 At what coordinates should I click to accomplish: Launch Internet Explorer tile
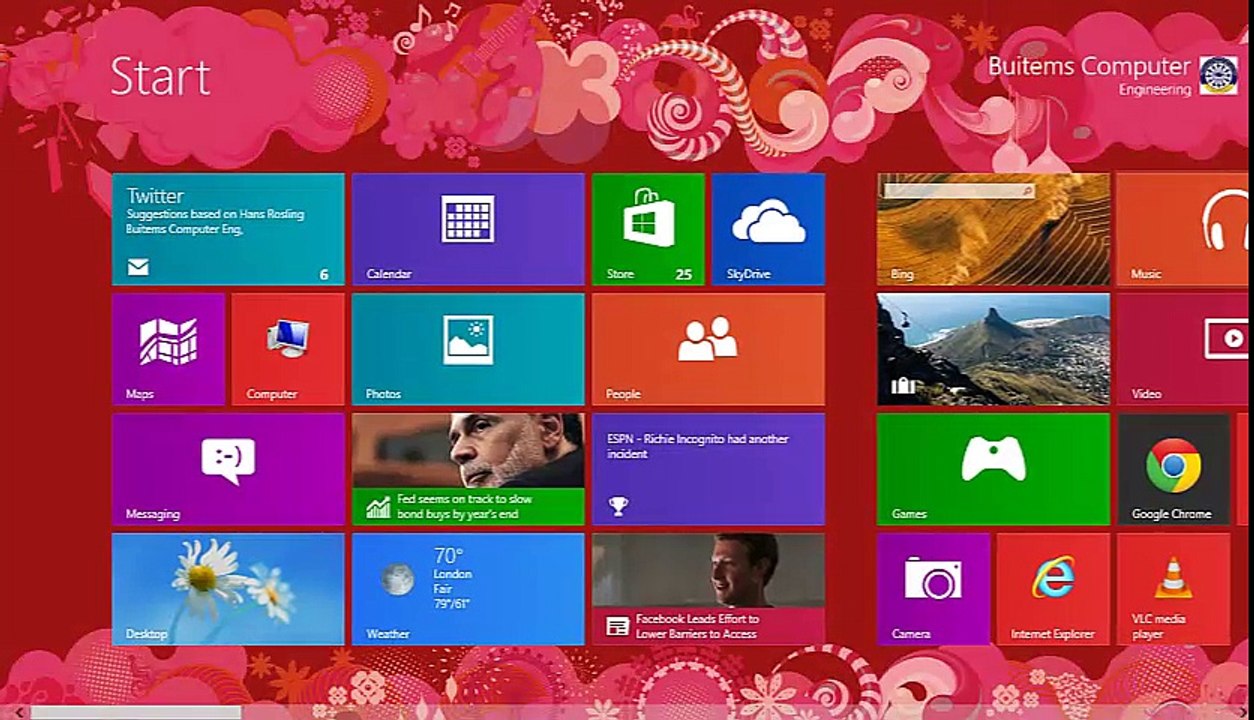point(1053,589)
